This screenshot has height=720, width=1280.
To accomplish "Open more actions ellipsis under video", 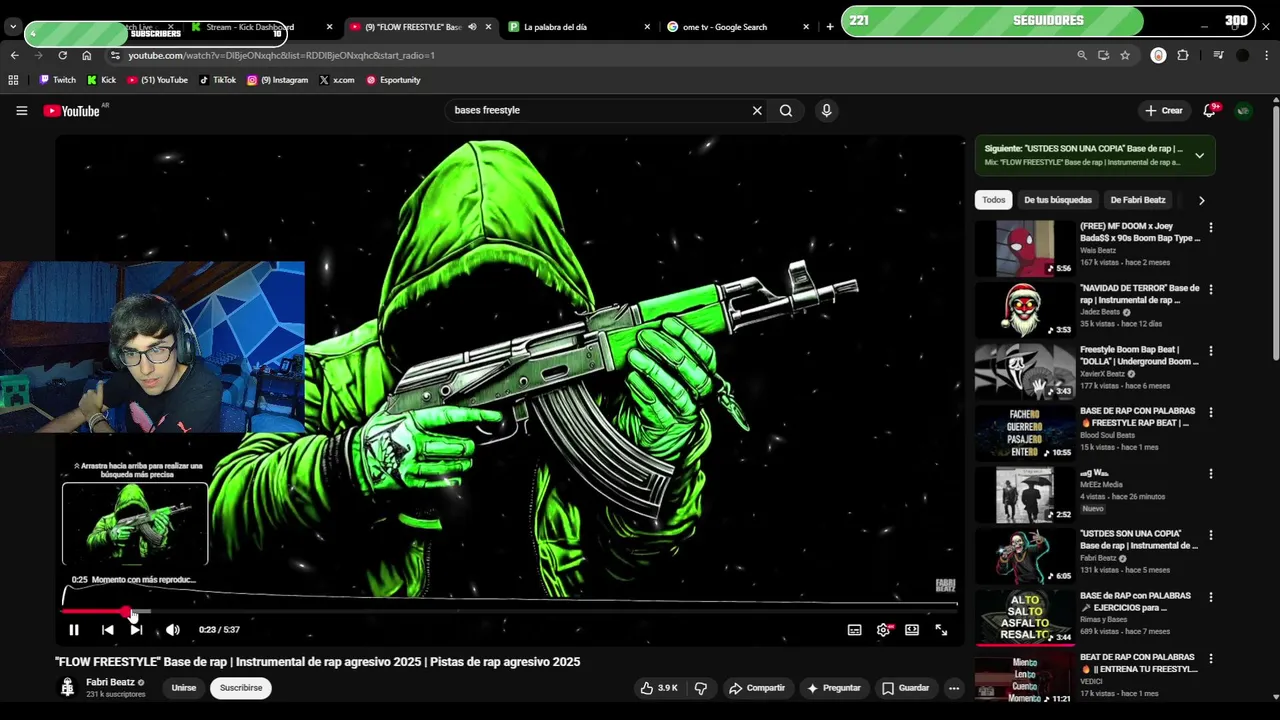I will pyautogui.click(x=954, y=688).
